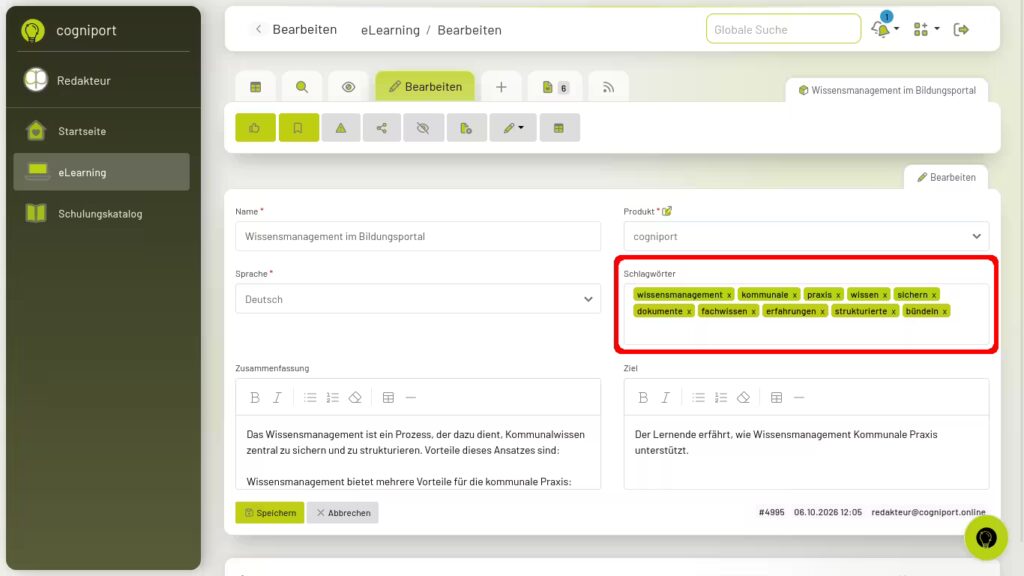Toggle bullet list in Ziel editor
Viewport: 1024px width, 576px height.
[x=699, y=398]
